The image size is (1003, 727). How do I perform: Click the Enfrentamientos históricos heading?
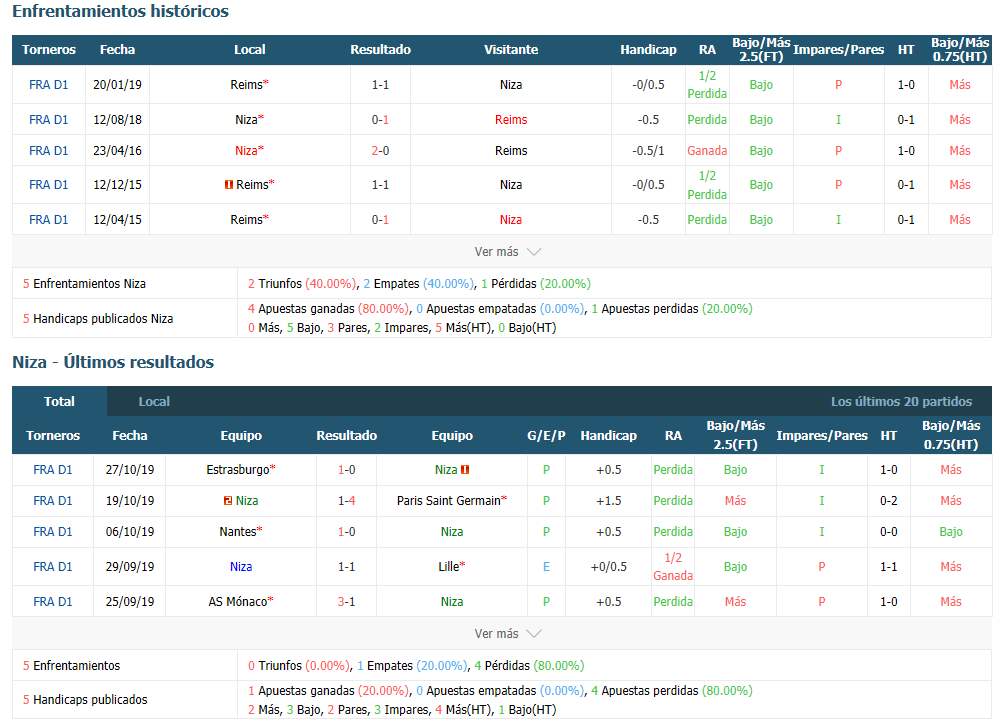pos(120,12)
